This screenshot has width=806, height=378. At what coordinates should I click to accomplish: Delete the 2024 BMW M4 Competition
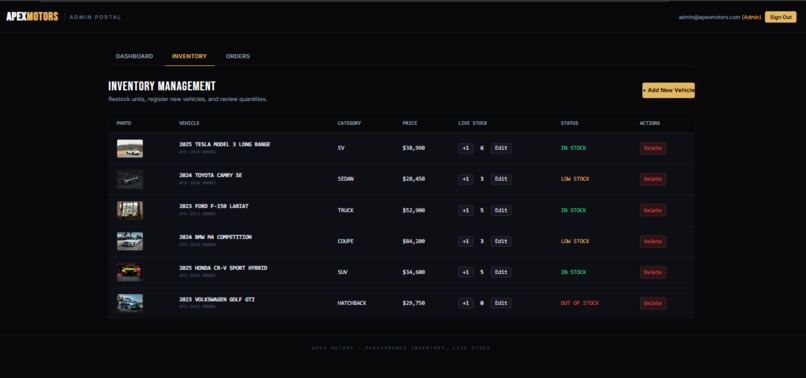653,241
